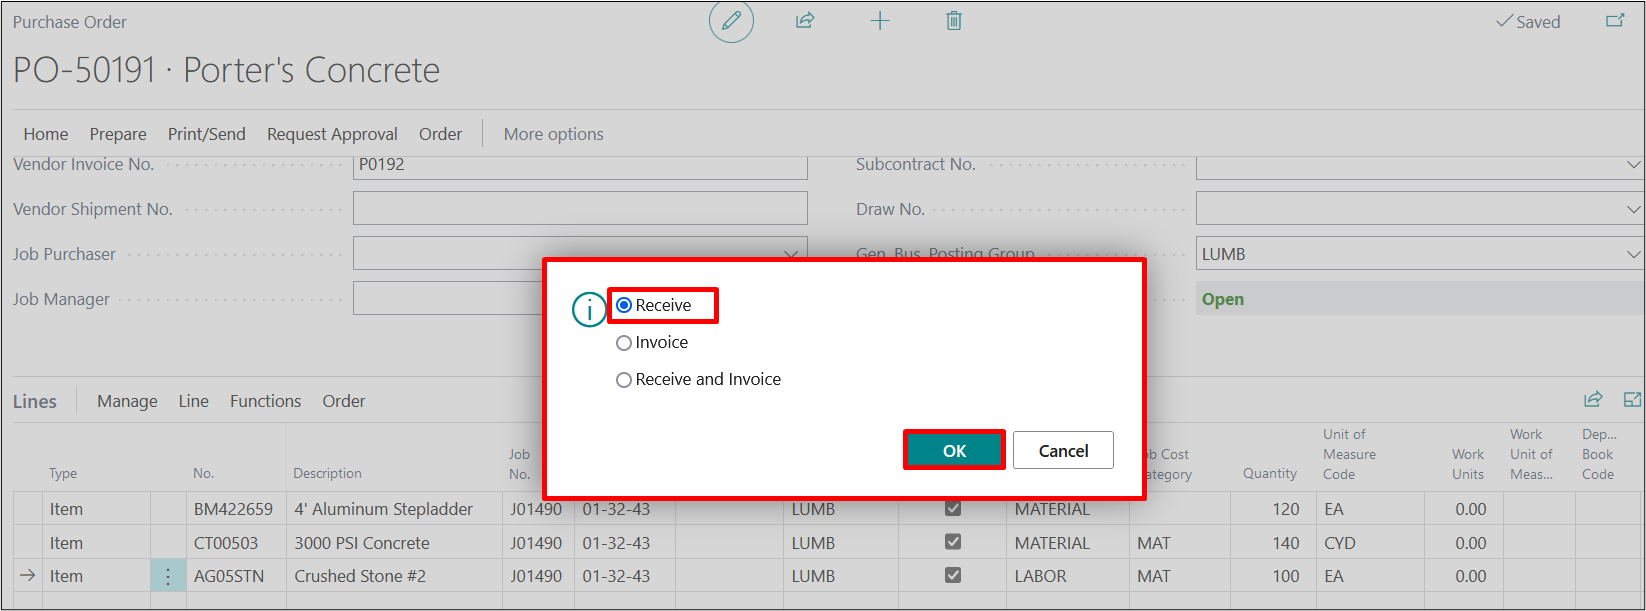This screenshot has width=1646, height=611.
Task: Open the Prepare menu
Action: click(x=118, y=134)
